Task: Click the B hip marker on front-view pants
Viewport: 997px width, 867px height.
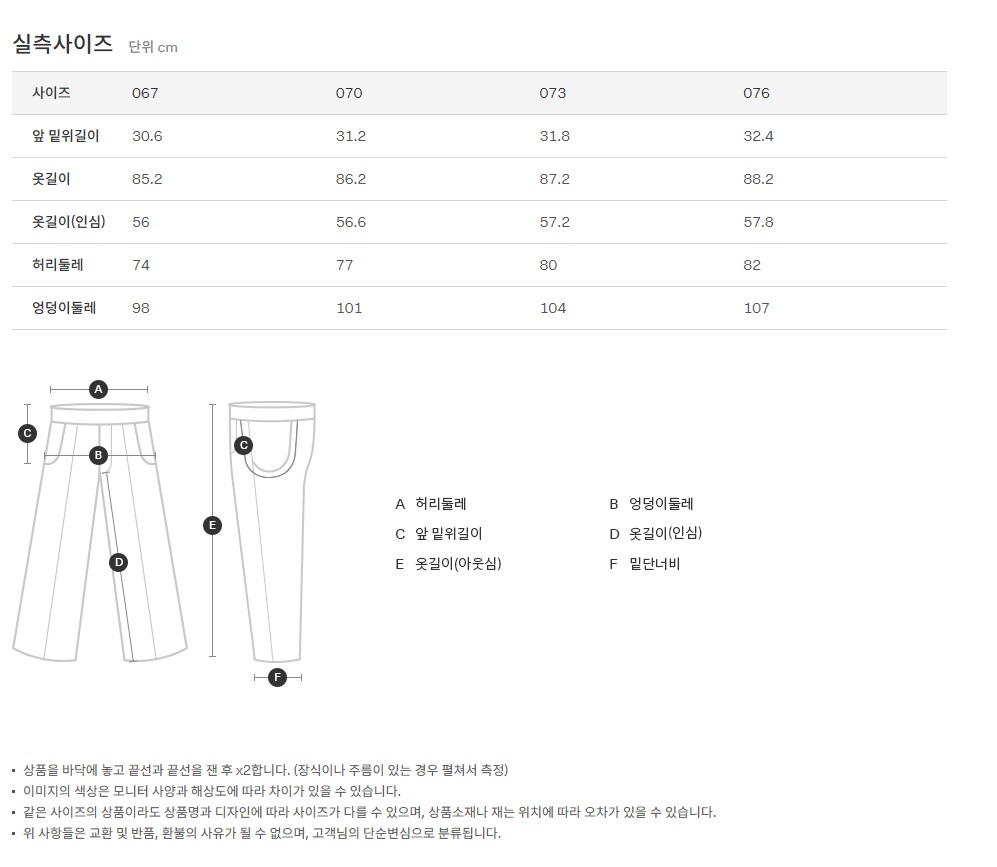Action: click(98, 455)
